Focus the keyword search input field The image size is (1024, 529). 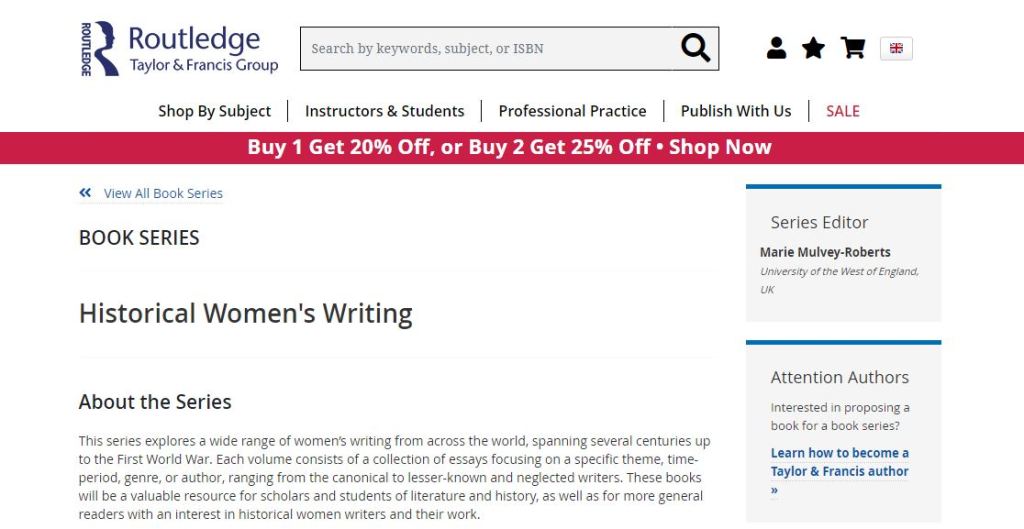tap(487, 48)
